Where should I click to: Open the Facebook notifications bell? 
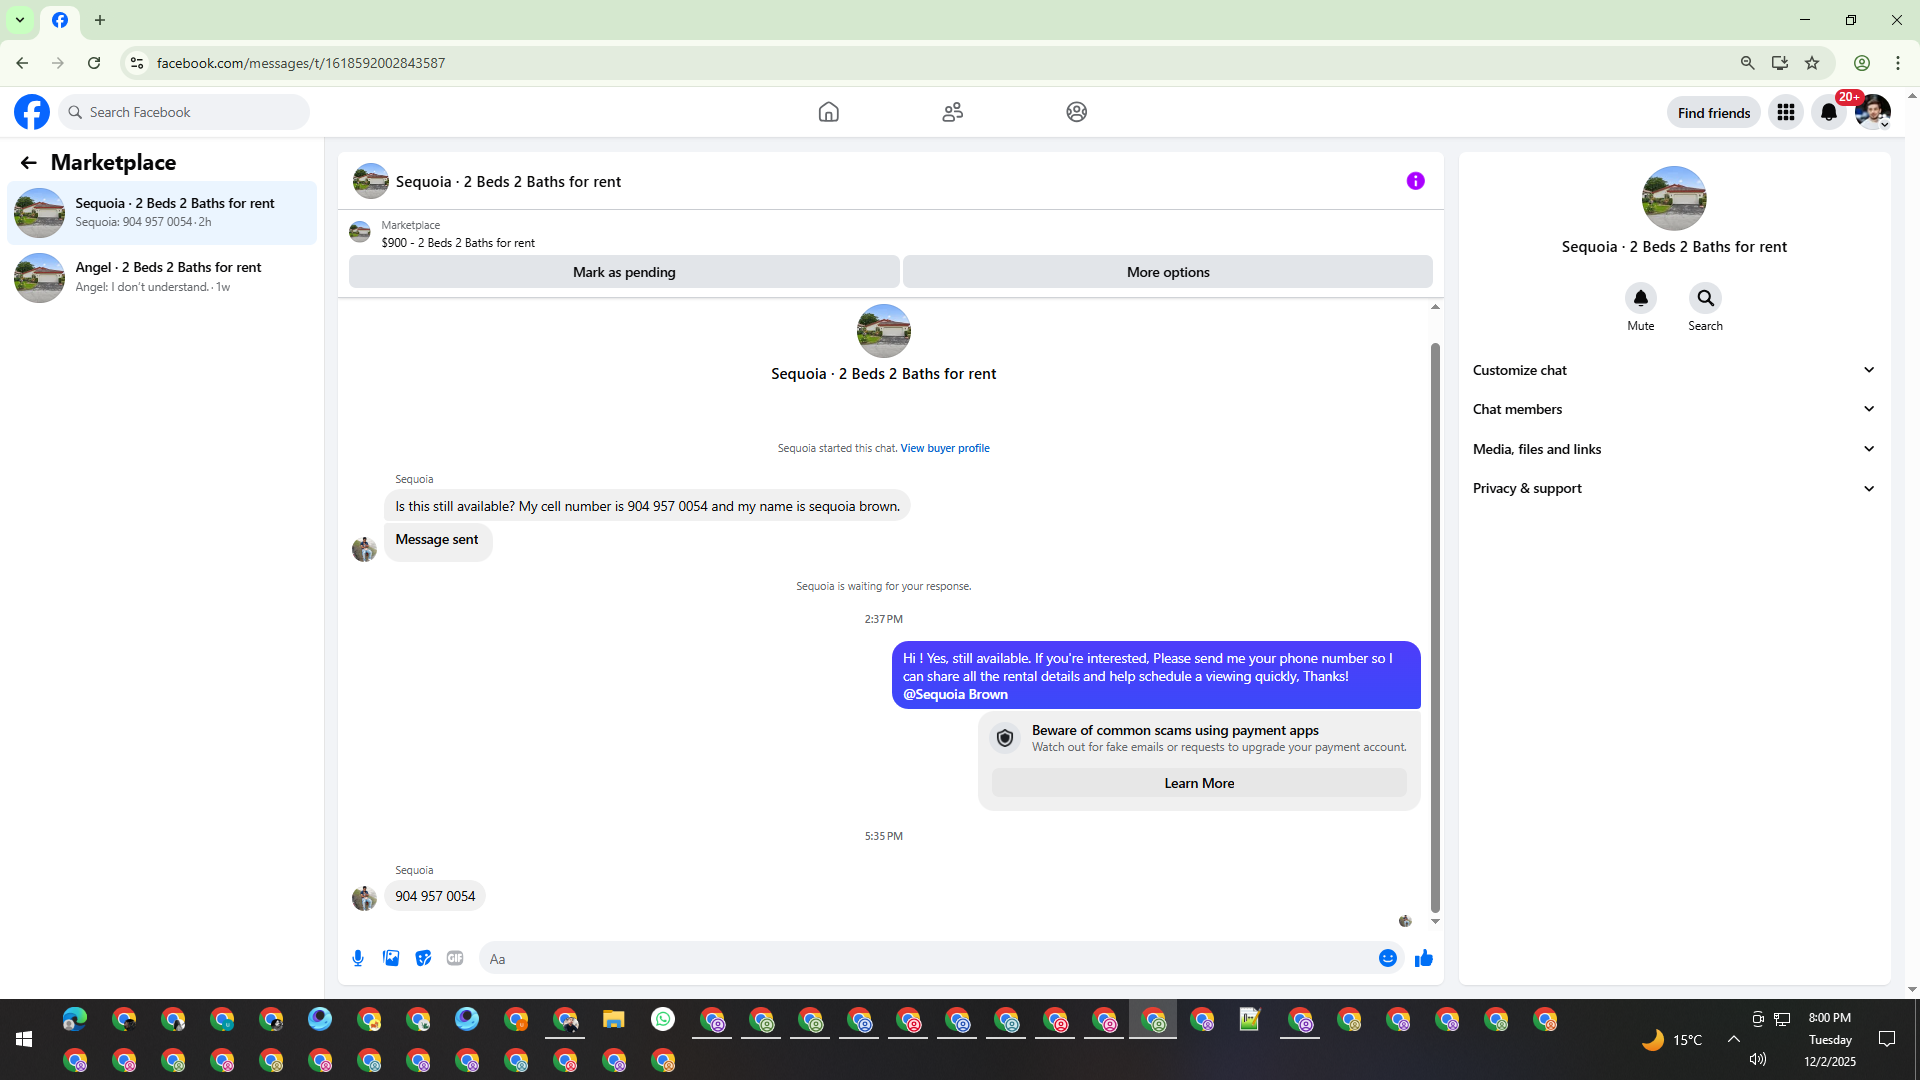pos(1829,112)
